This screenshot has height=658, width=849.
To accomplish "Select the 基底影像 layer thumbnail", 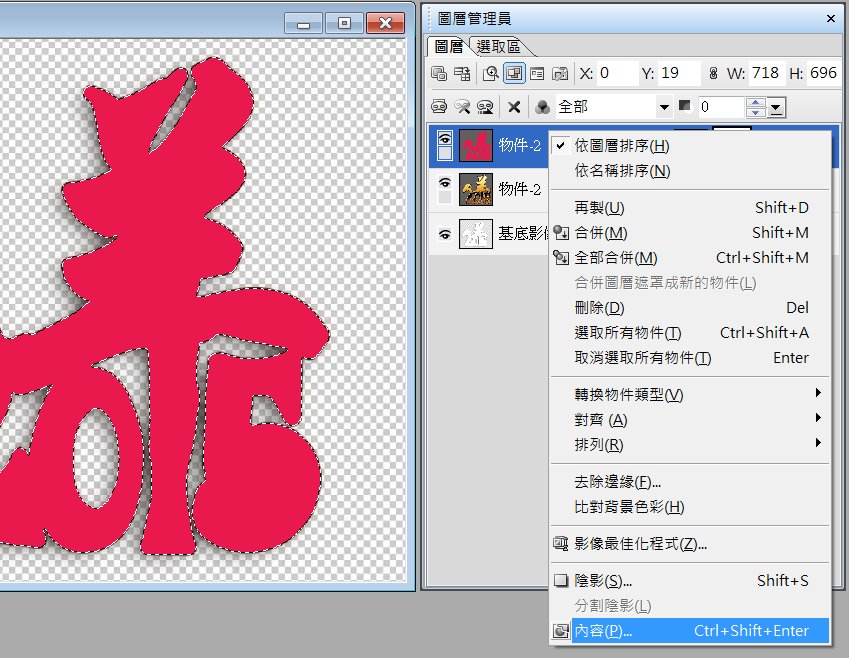I will point(476,234).
